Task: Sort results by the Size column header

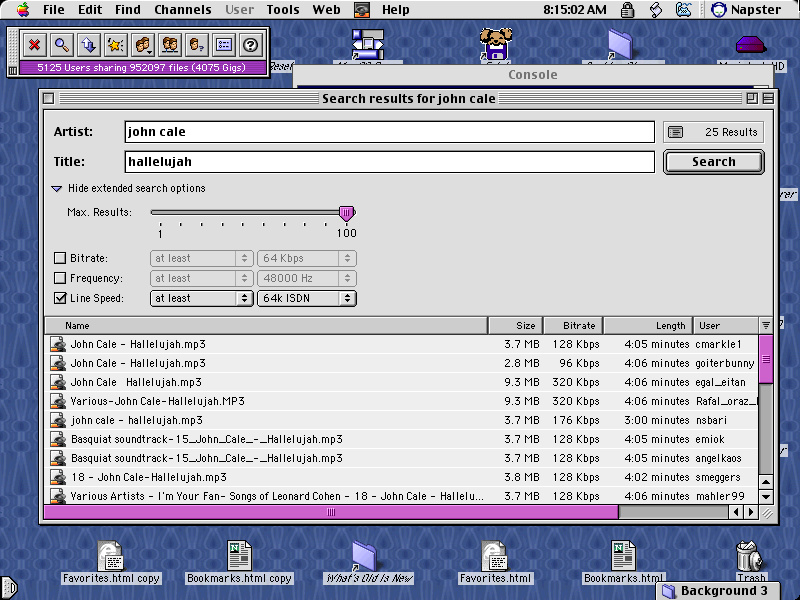Action: coord(515,326)
